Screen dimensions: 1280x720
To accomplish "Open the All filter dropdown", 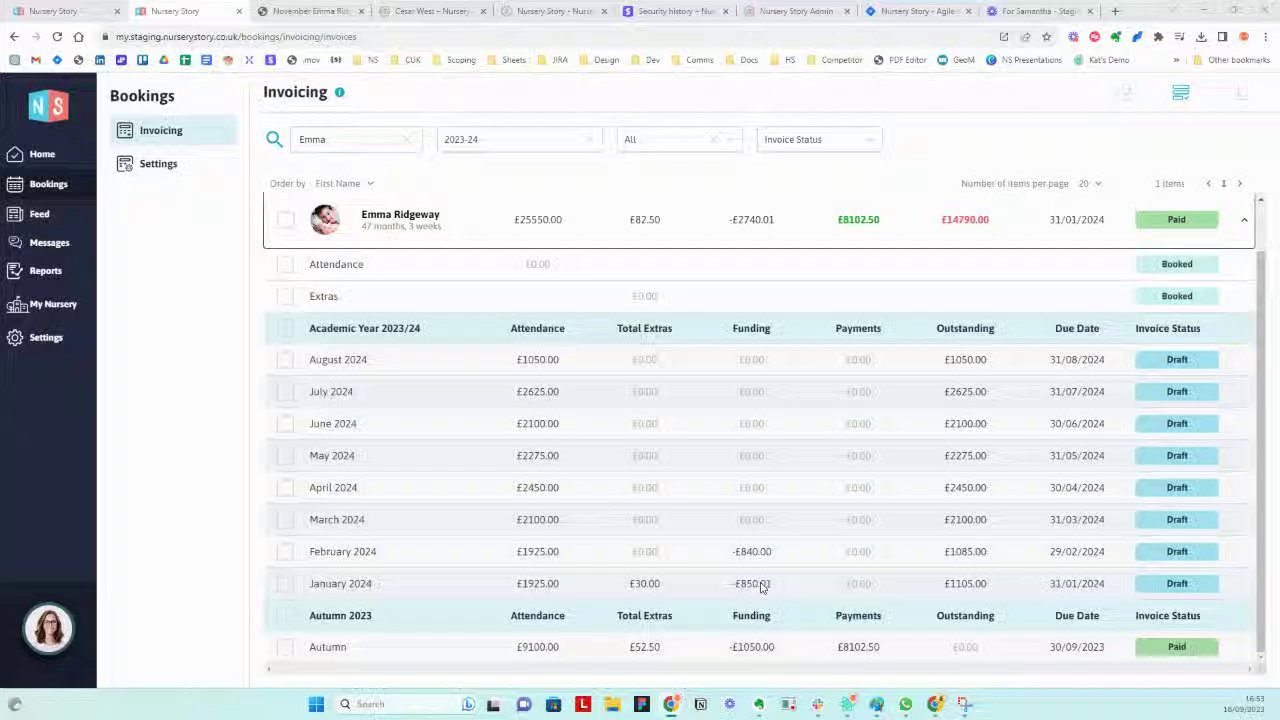I will pyautogui.click(x=679, y=140).
